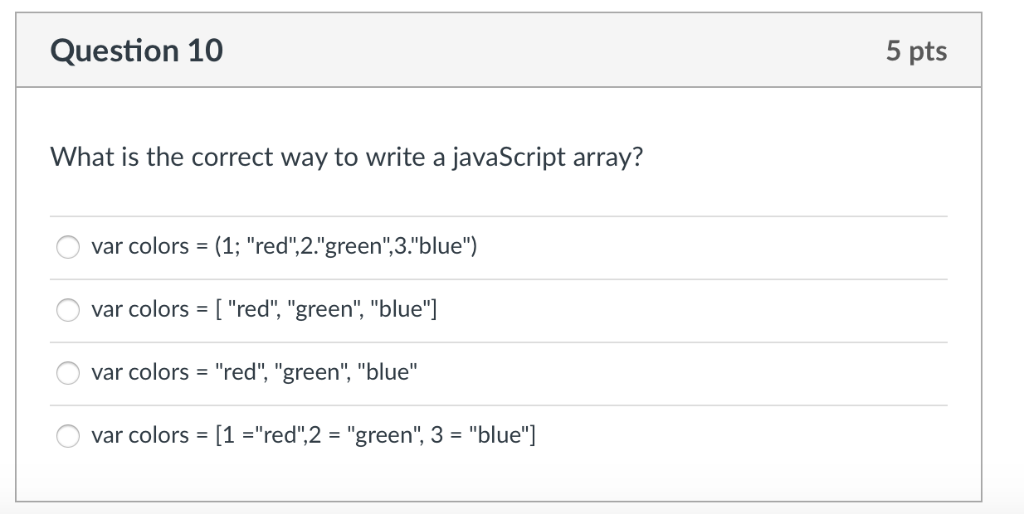This screenshot has height=514, width=1024.
Task: Click "blue"] closing the square-bracket answer
Action: click(403, 309)
